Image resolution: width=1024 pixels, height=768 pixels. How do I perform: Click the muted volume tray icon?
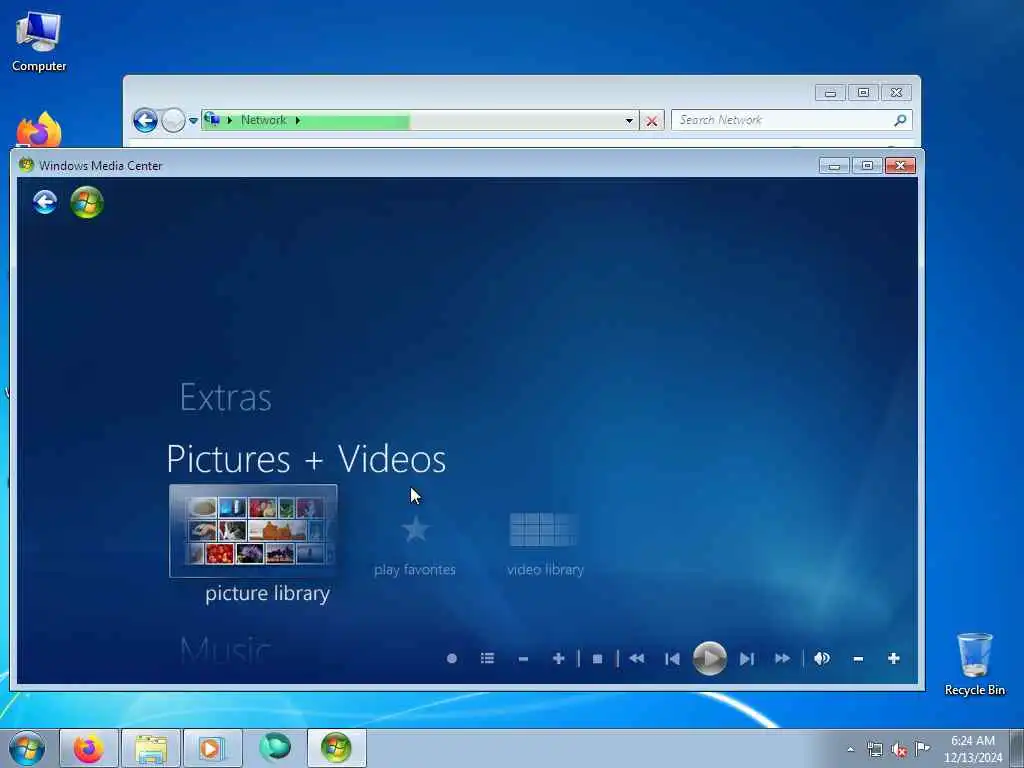click(899, 749)
